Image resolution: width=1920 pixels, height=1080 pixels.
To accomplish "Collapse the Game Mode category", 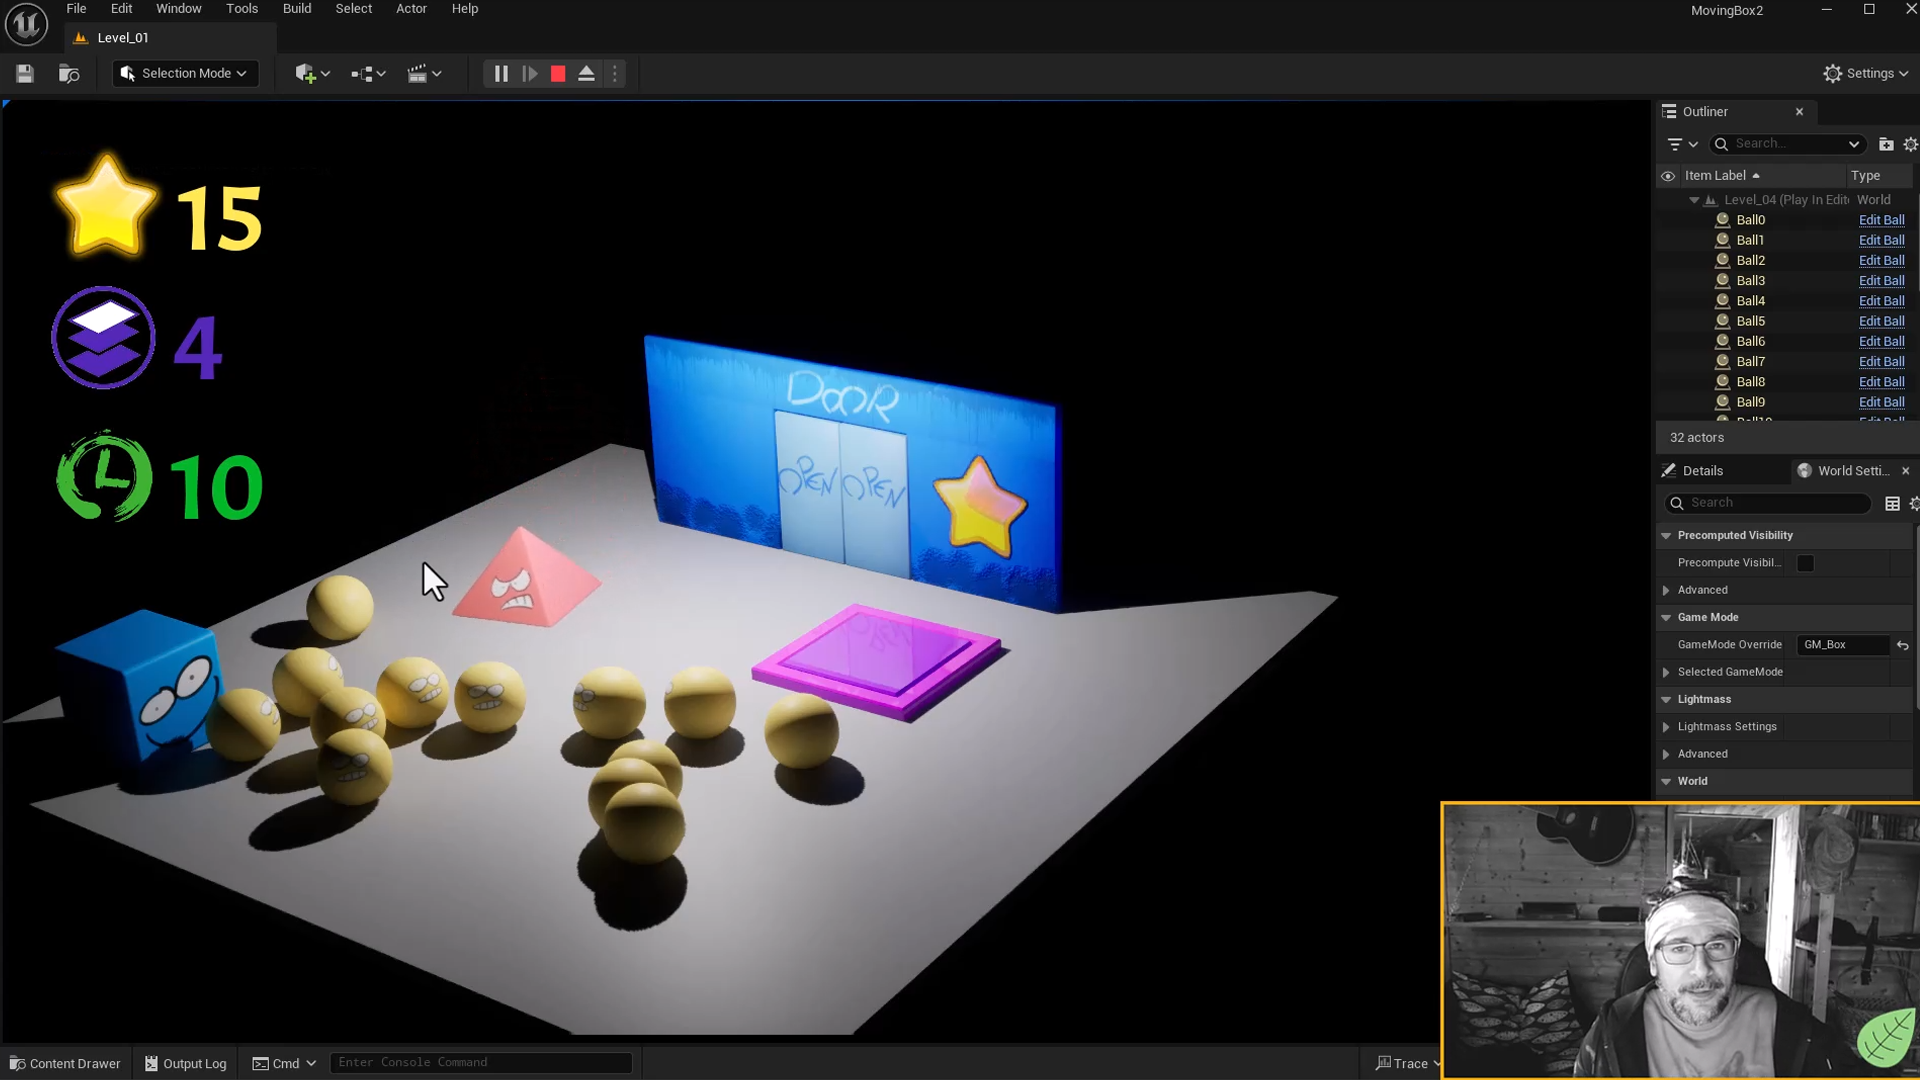I will (x=1667, y=618).
